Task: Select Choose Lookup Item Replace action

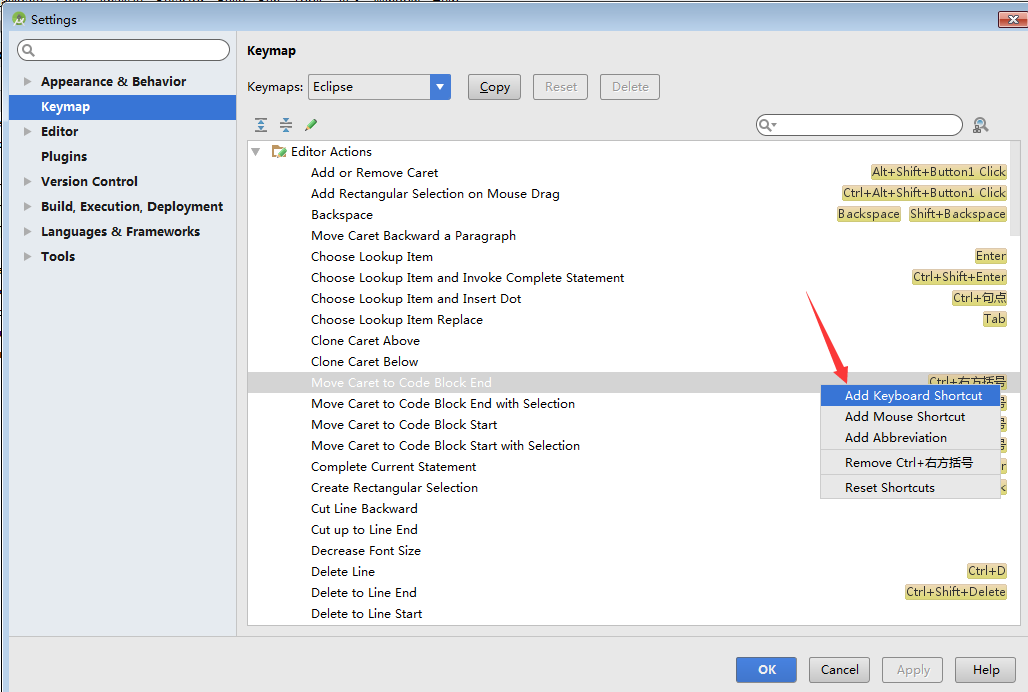Action: click(397, 320)
